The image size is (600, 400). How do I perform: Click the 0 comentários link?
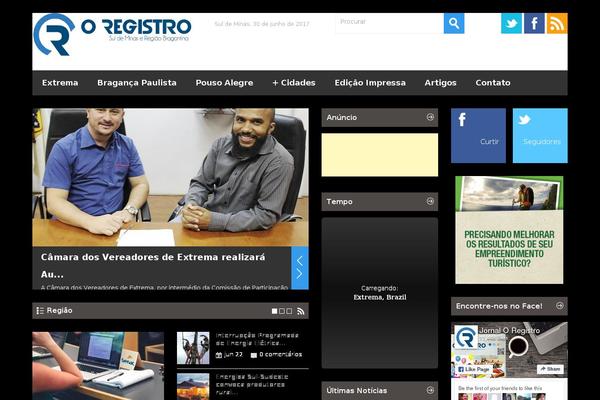coord(280,355)
